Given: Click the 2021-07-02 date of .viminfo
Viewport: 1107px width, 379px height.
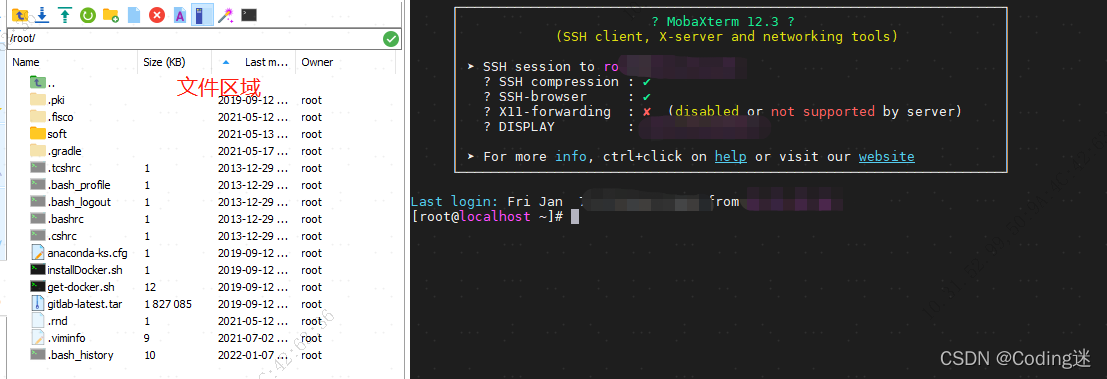Looking at the screenshot, I should (253, 338).
